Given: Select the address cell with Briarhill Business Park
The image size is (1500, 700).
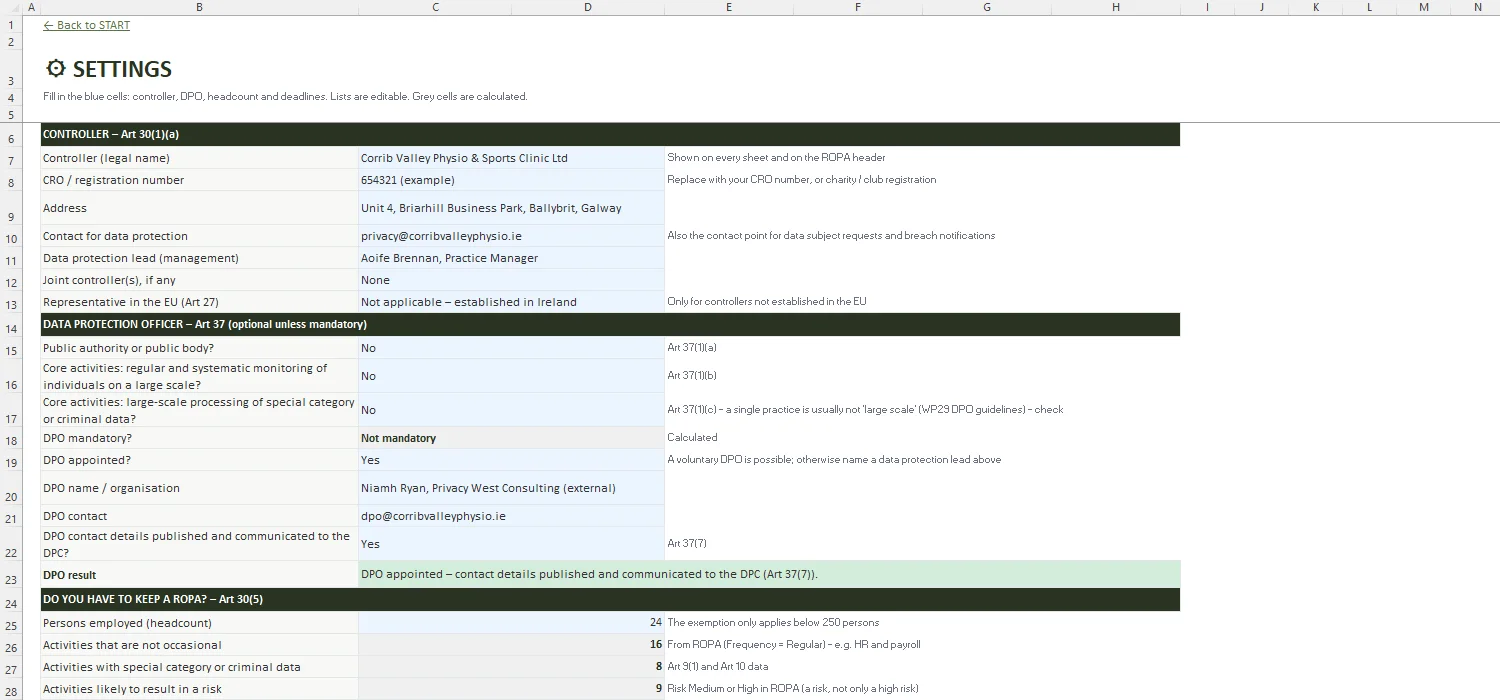Looking at the screenshot, I should tap(511, 208).
